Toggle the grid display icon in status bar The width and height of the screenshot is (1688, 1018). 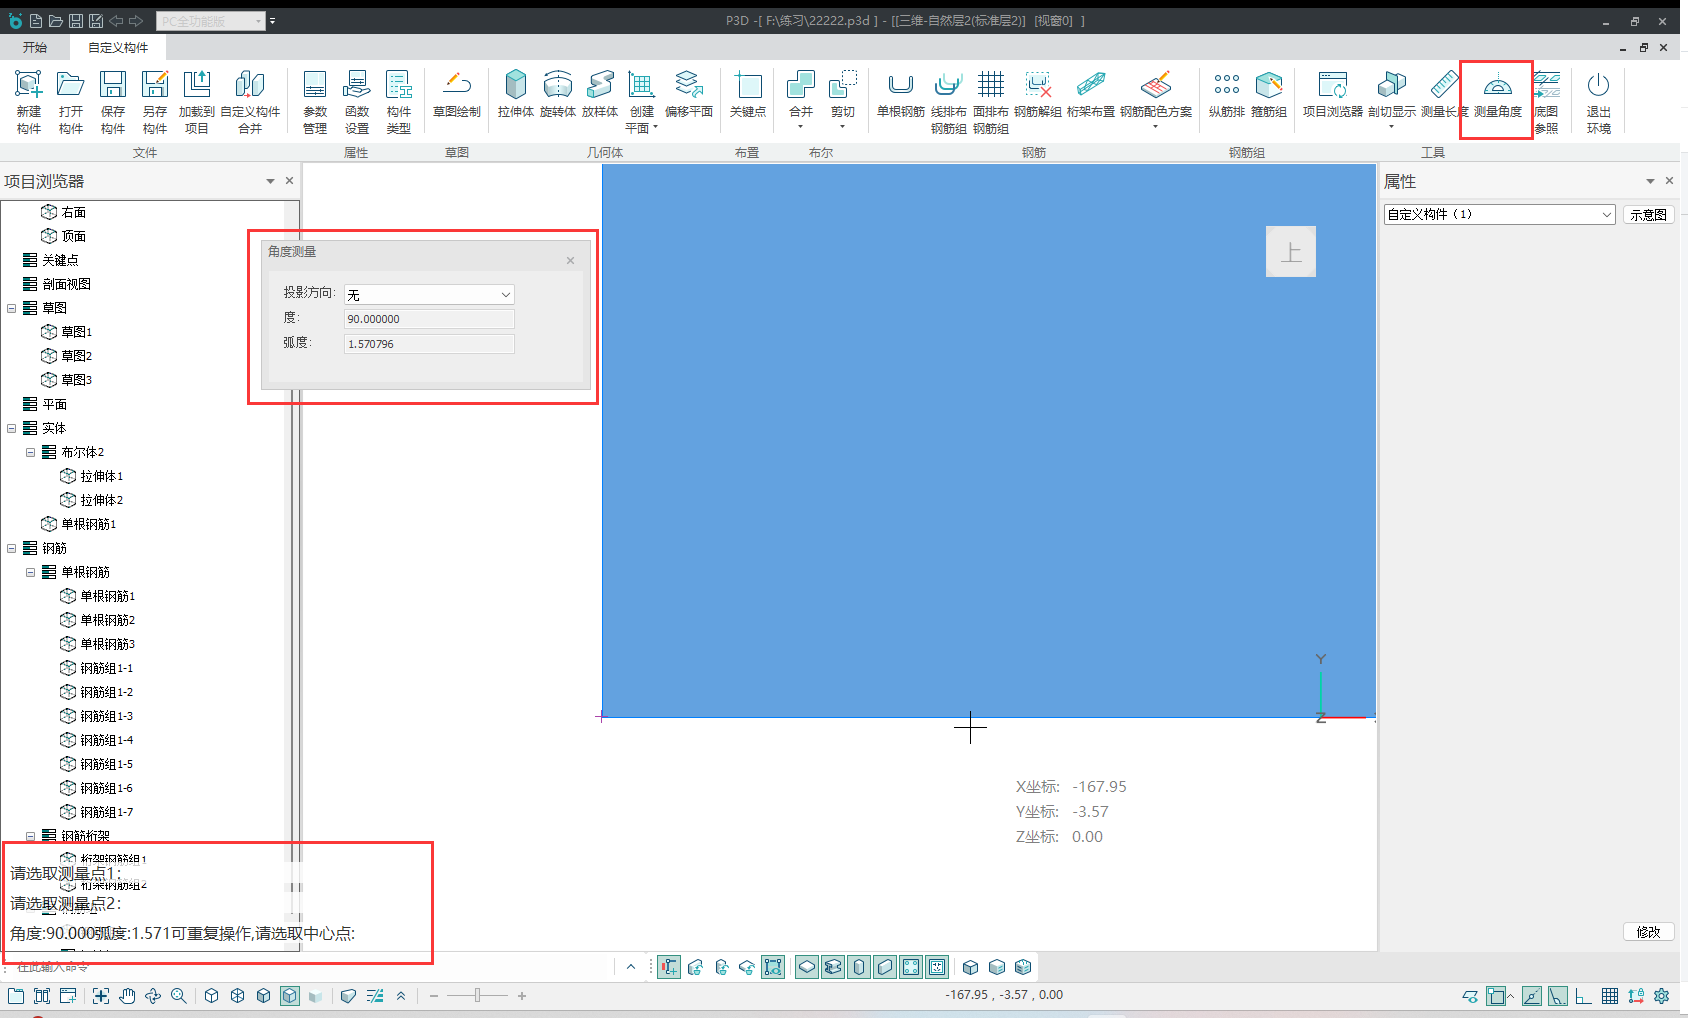point(1610,996)
